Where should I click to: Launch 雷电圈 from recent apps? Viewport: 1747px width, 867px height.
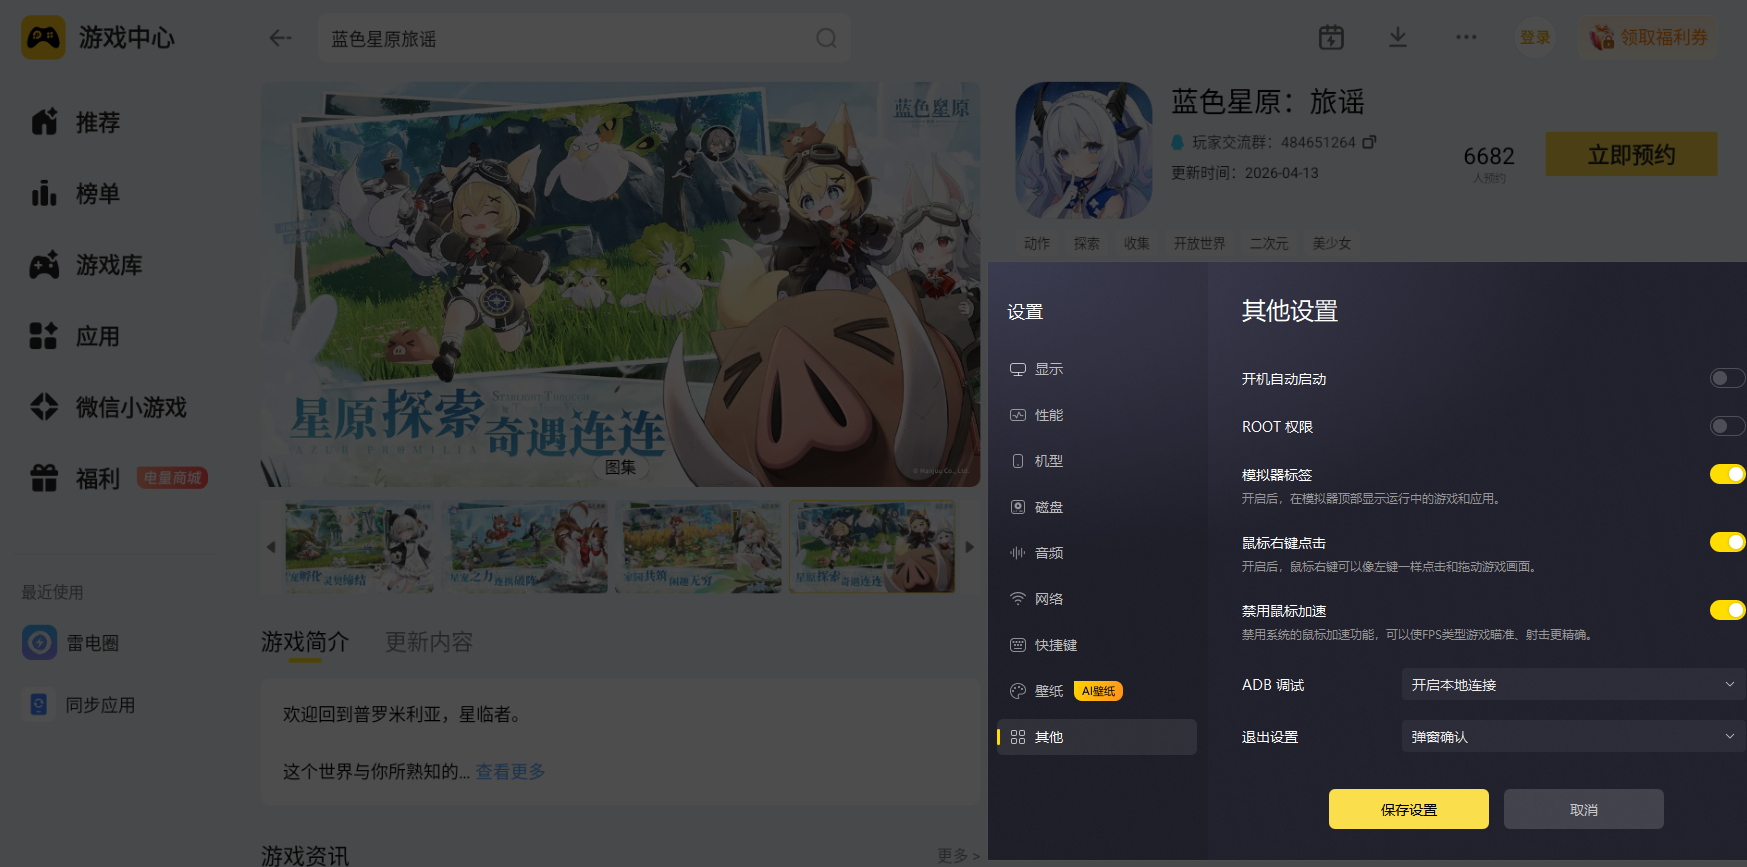pos(71,642)
